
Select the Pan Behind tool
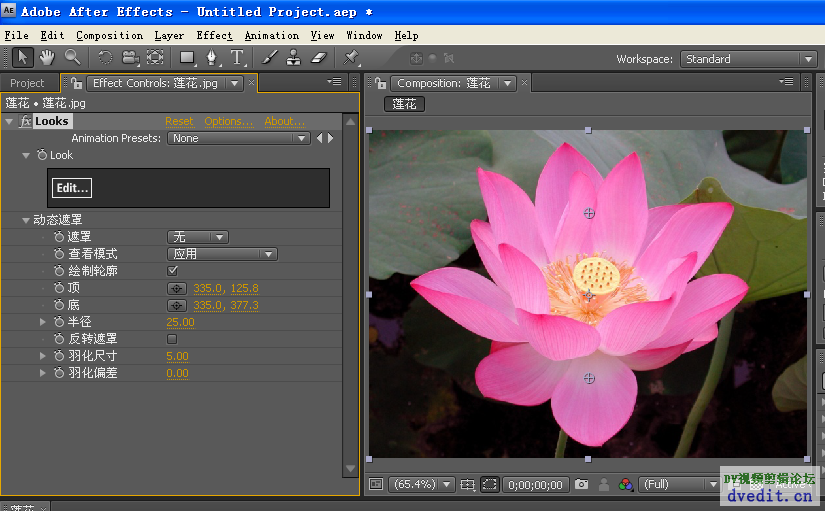pos(155,57)
